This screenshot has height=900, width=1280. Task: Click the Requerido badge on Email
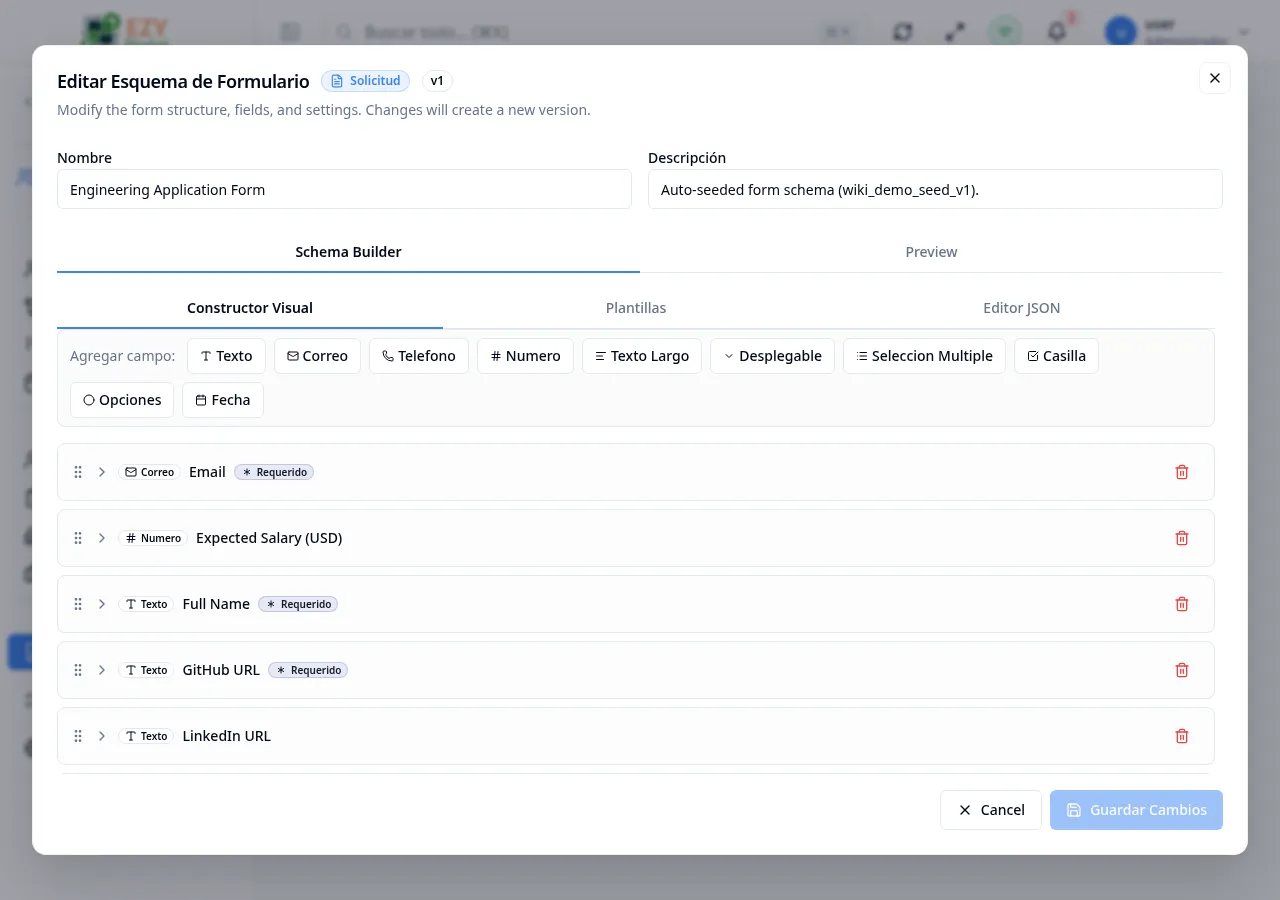point(274,472)
